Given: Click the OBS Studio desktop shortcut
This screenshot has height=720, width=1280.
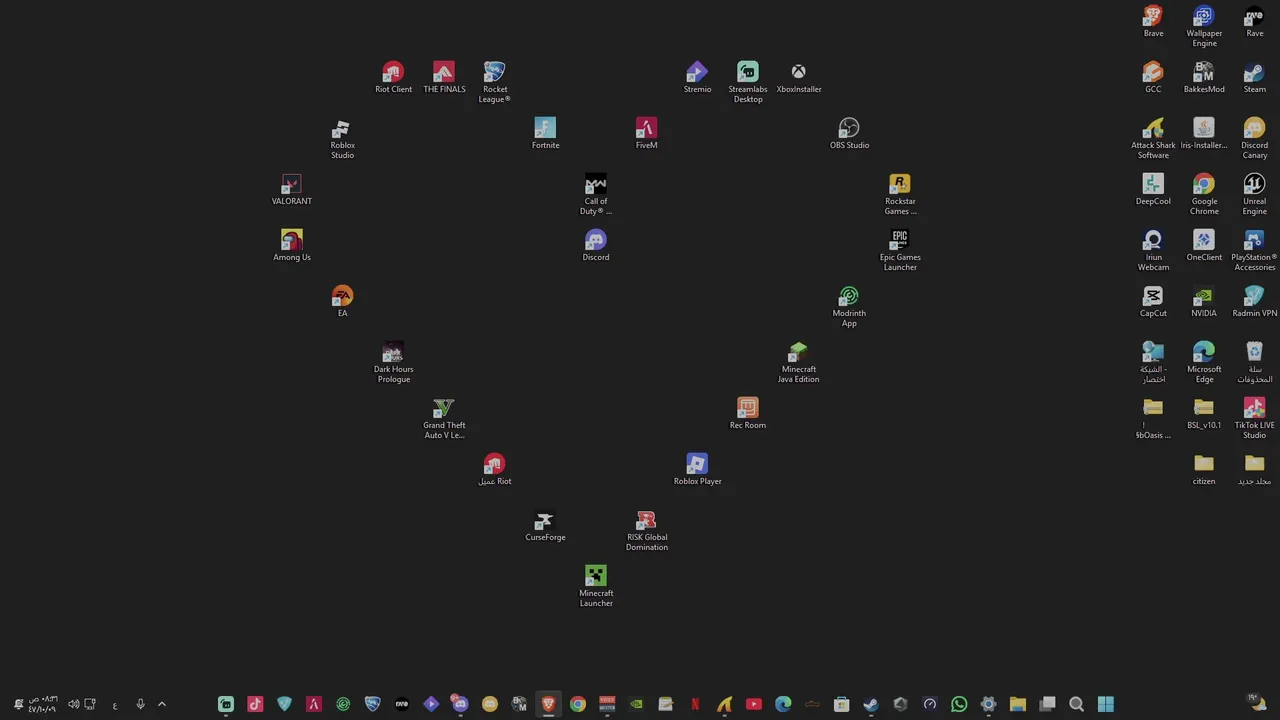Looking at the screenshot, I should (x=849, y=133).
